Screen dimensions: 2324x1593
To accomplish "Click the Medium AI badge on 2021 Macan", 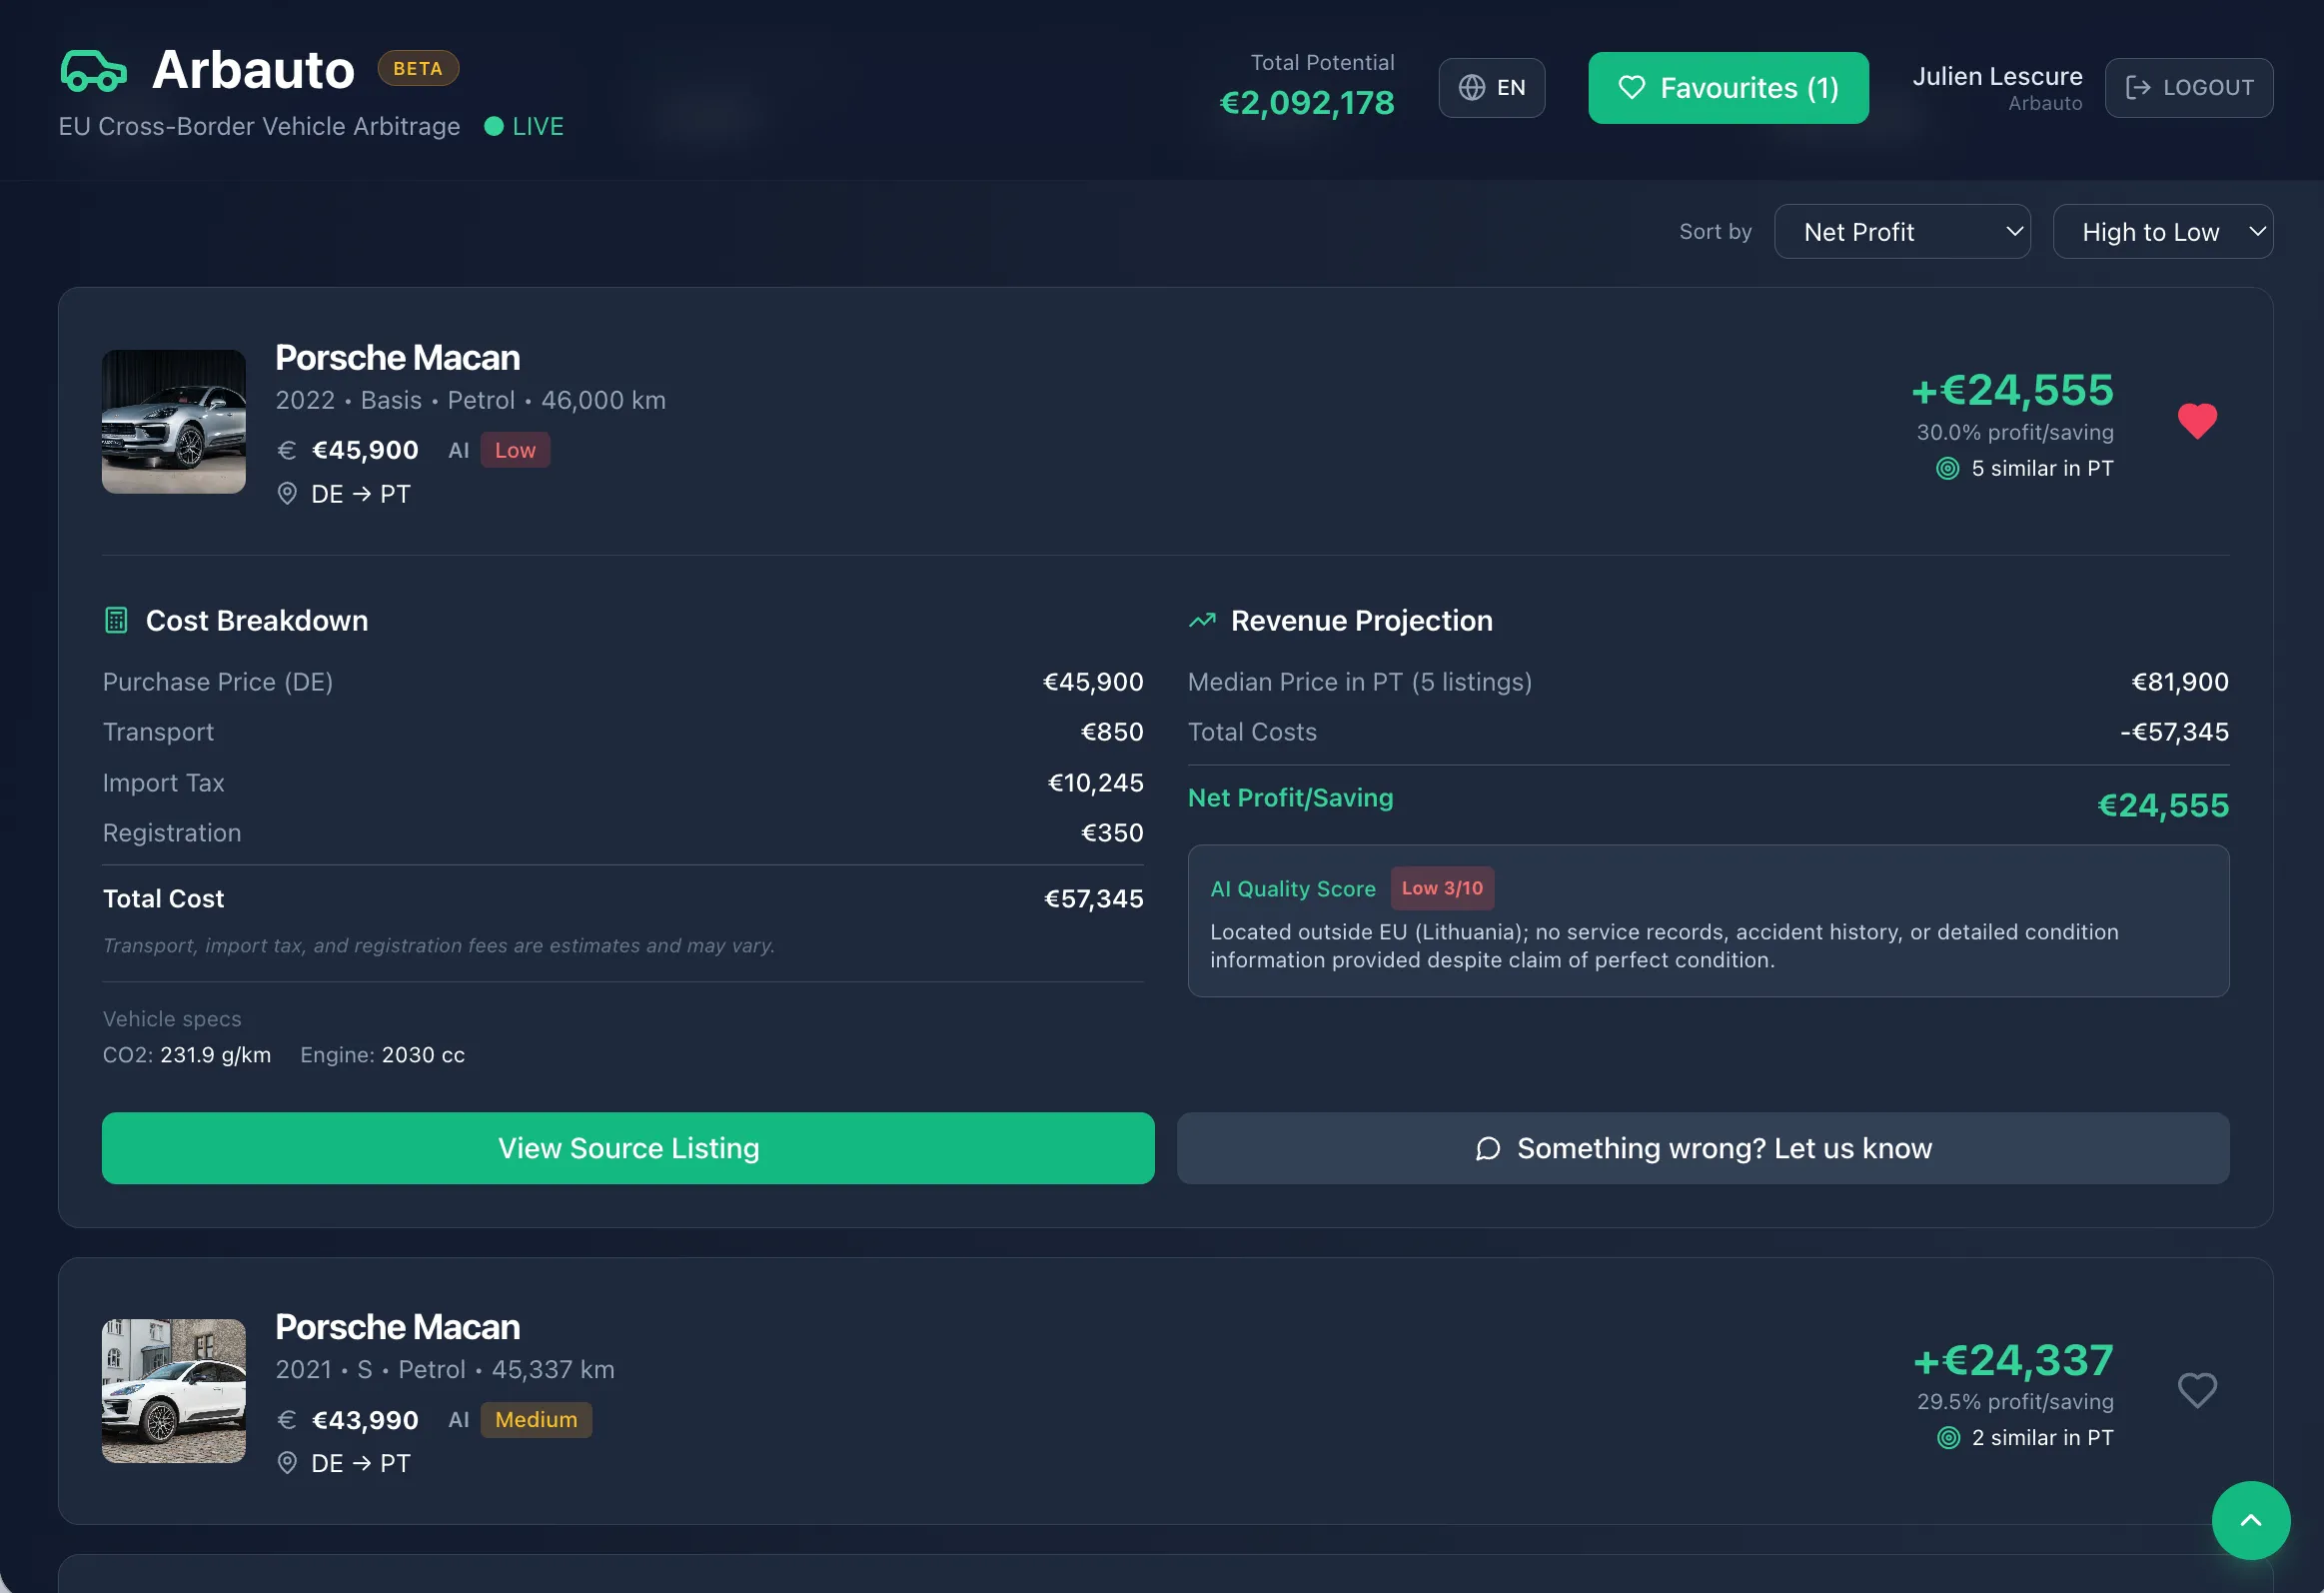I will (x=536, y=1419).
